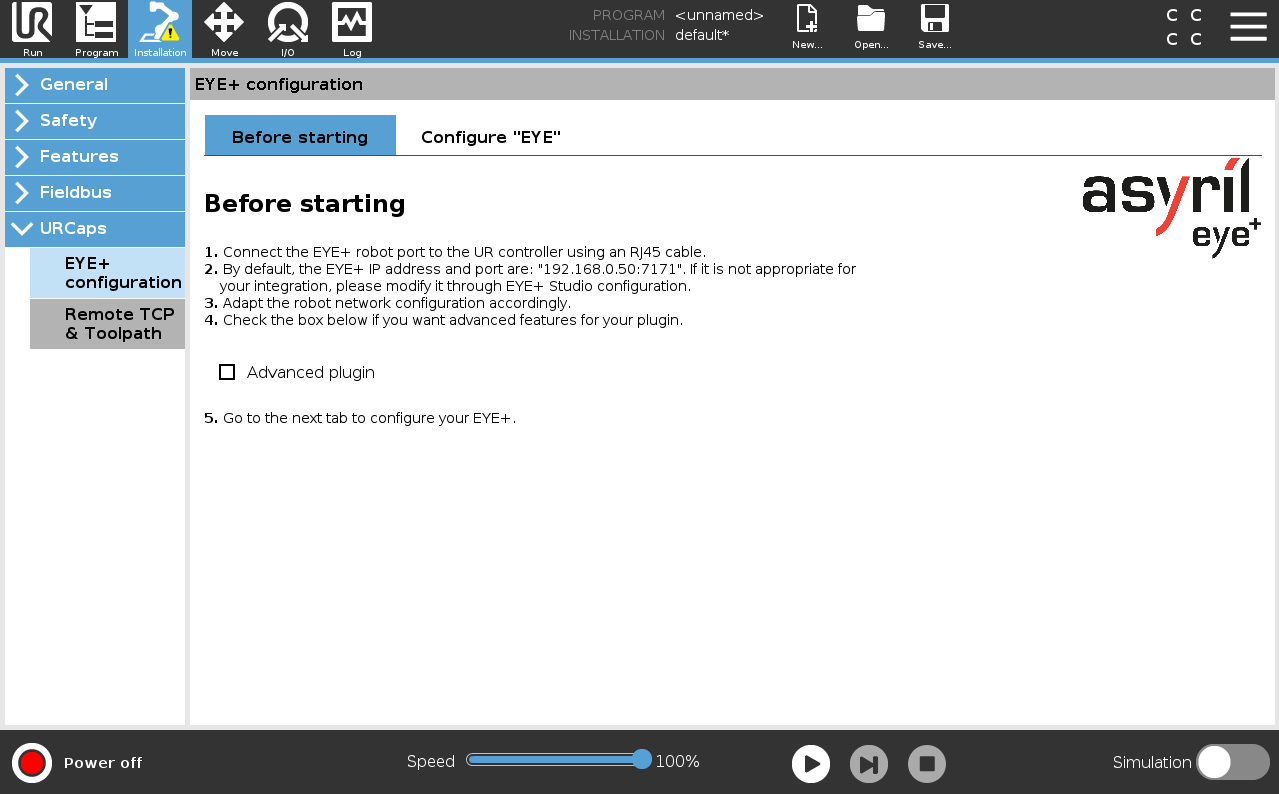The width and height of the screenshot is (1279, 794).
Task: Open the Run screen icon
Action: point(32,29)
